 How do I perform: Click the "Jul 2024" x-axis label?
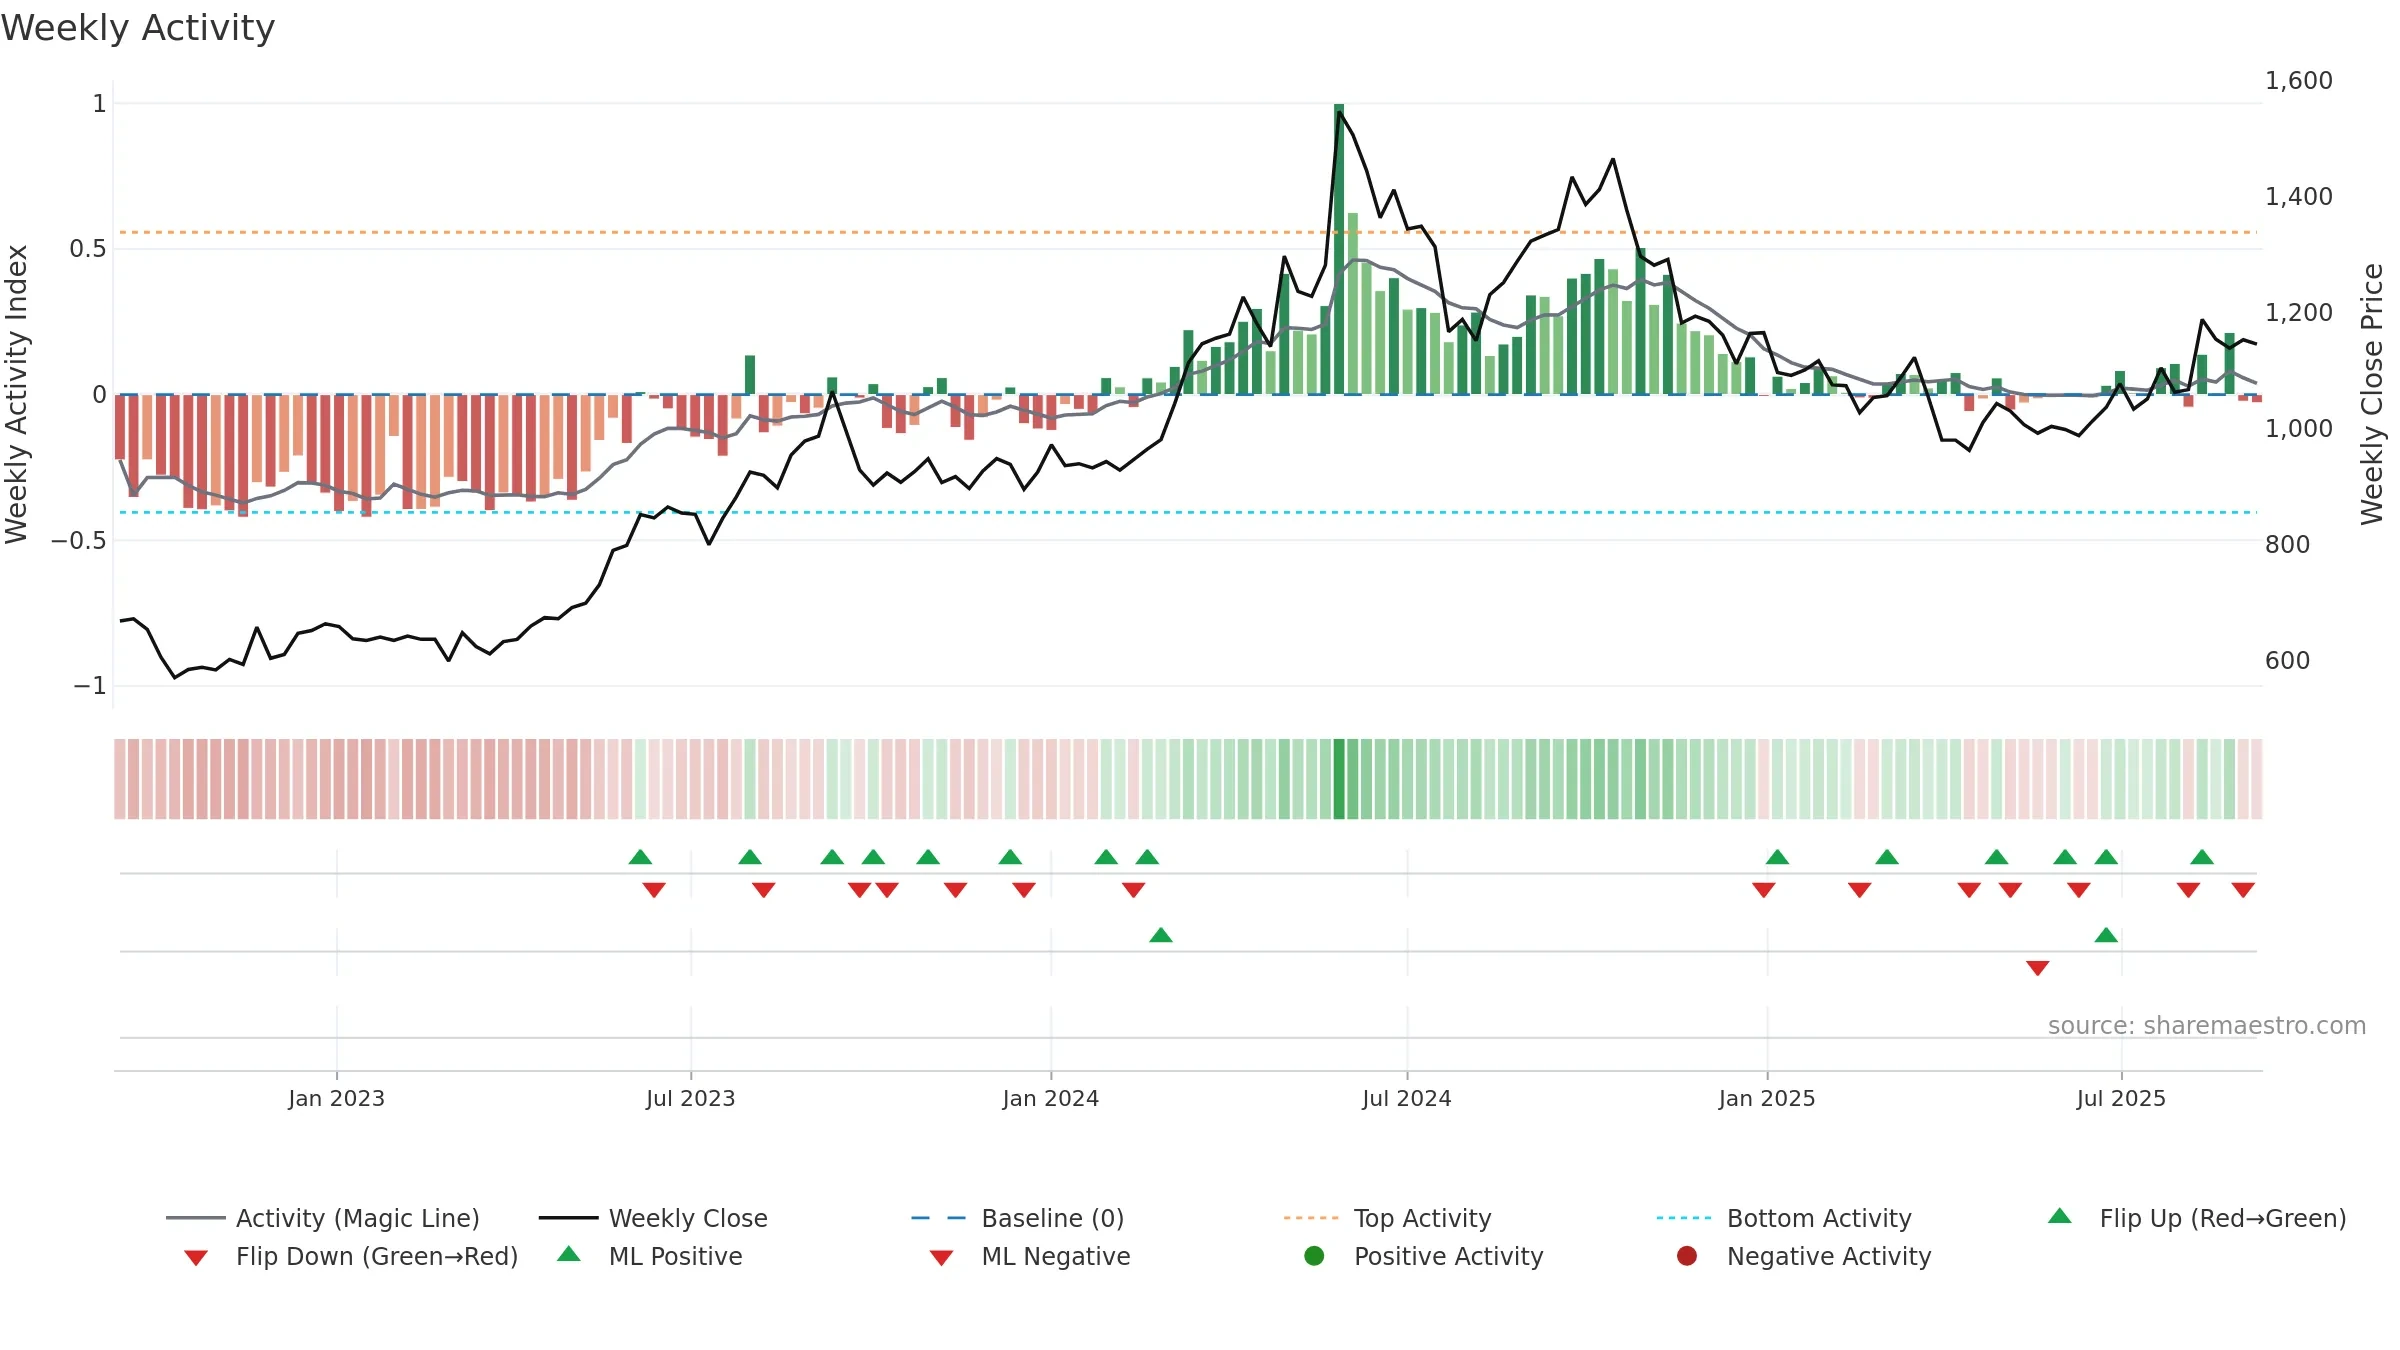click(1407, 1098)
